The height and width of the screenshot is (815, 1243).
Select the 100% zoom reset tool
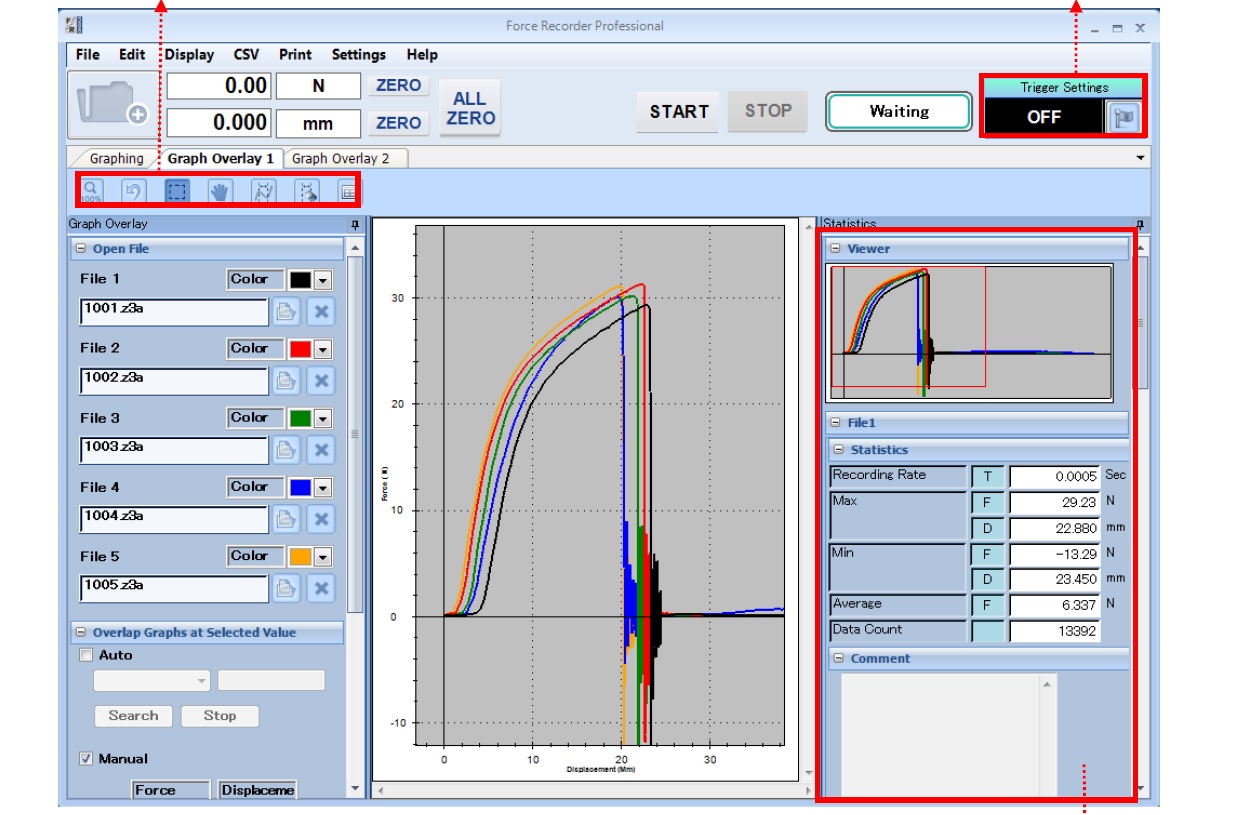[x=91, y=188]
